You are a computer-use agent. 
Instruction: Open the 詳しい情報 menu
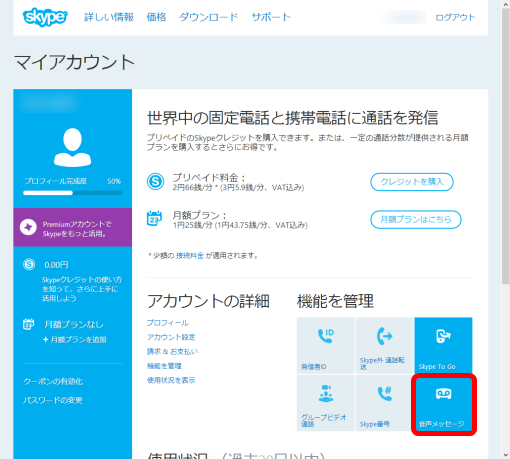[x=109, y=17]
